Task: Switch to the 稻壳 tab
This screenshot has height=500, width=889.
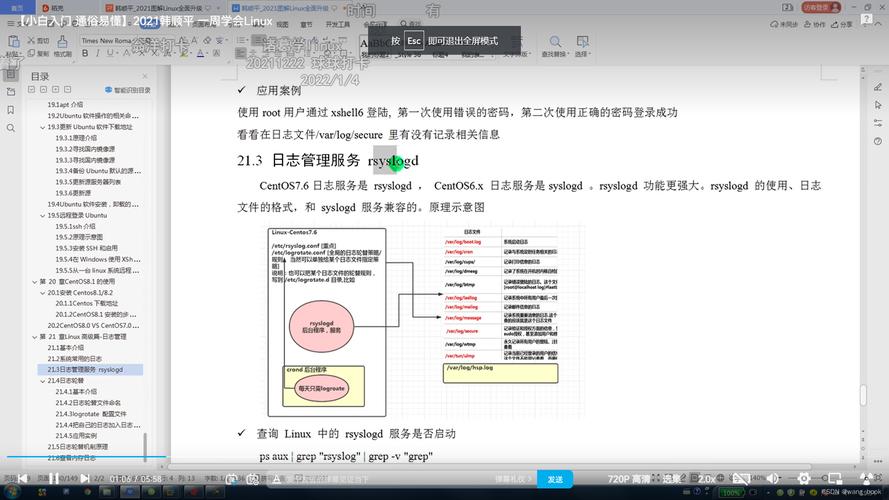Action: pos(53,8)
